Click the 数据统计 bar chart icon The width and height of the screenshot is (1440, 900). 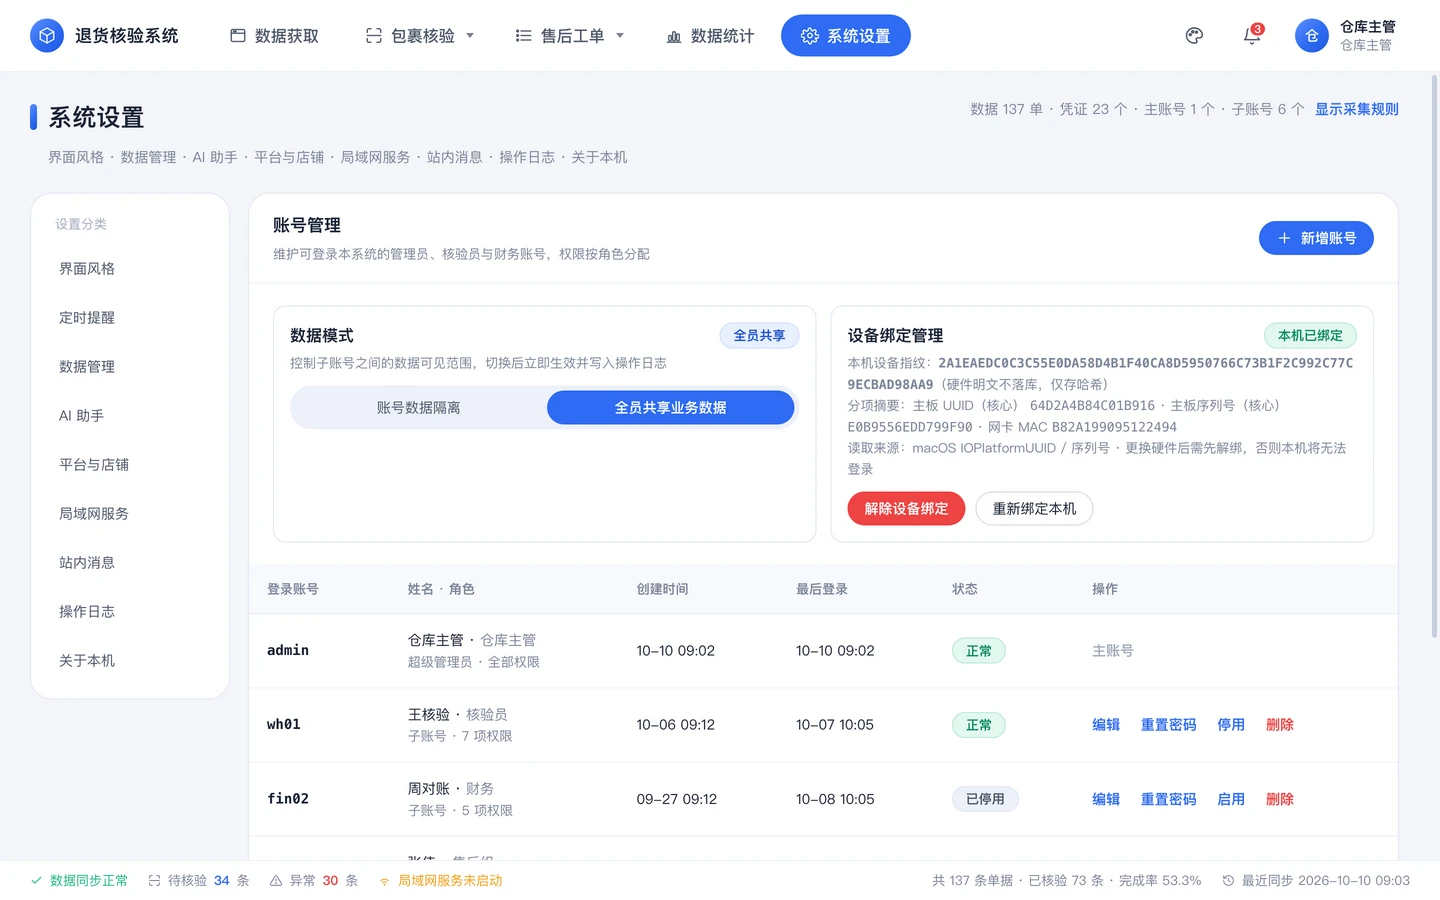click(x=674, y=36)
